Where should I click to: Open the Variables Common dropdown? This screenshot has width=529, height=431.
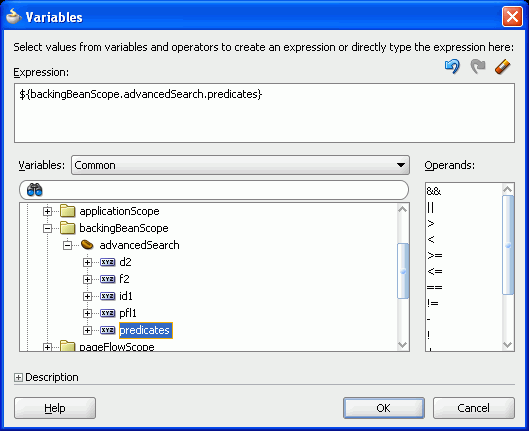[240, 165]
